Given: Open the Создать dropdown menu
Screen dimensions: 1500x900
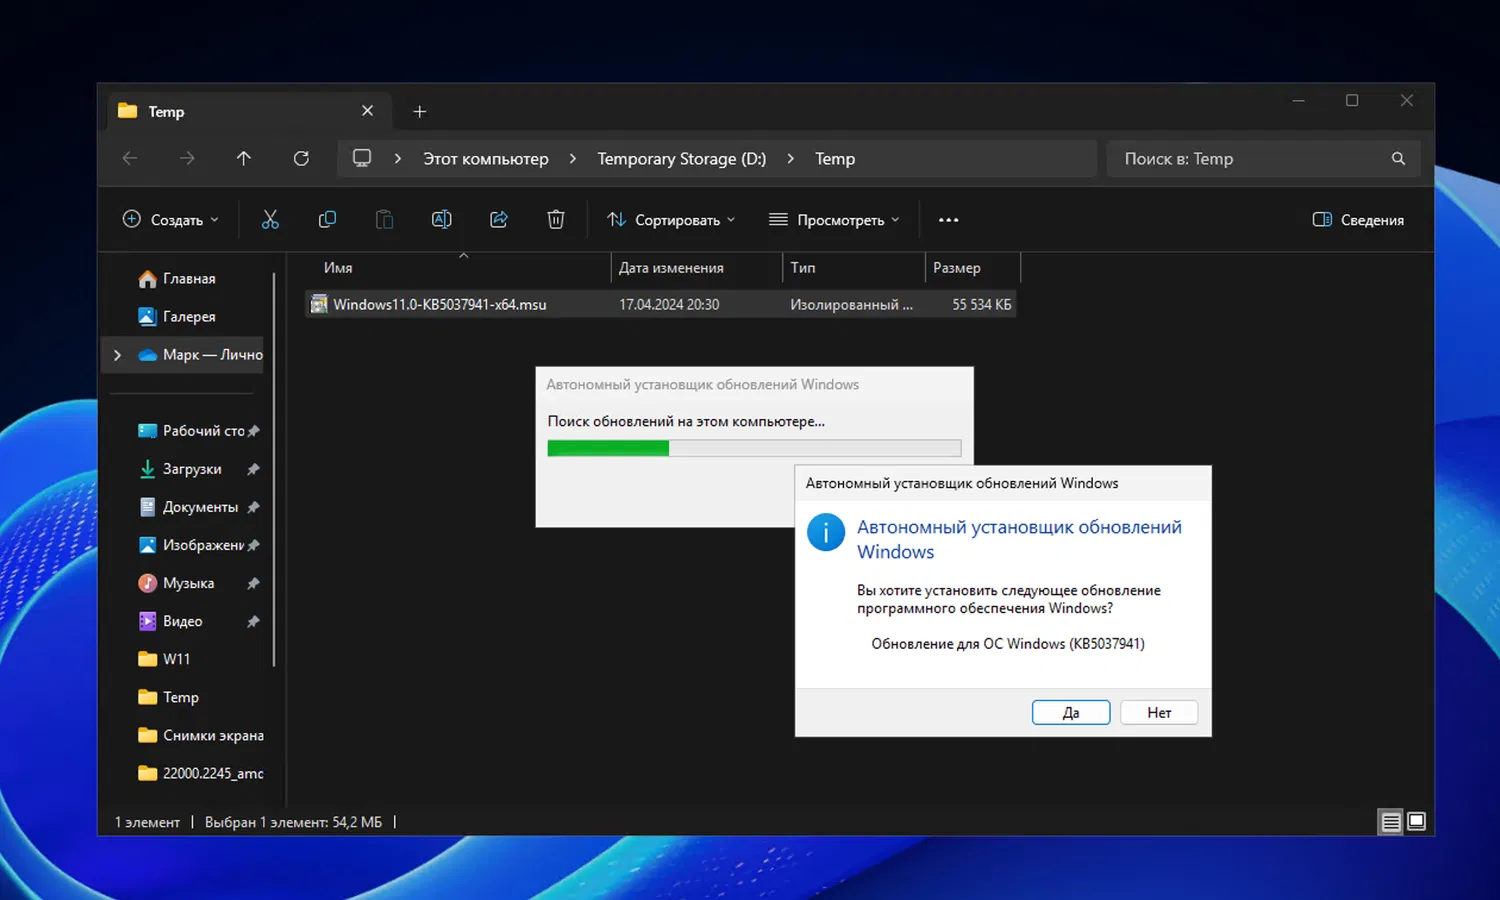Looking at the screenshot, I should click(170, 220).
